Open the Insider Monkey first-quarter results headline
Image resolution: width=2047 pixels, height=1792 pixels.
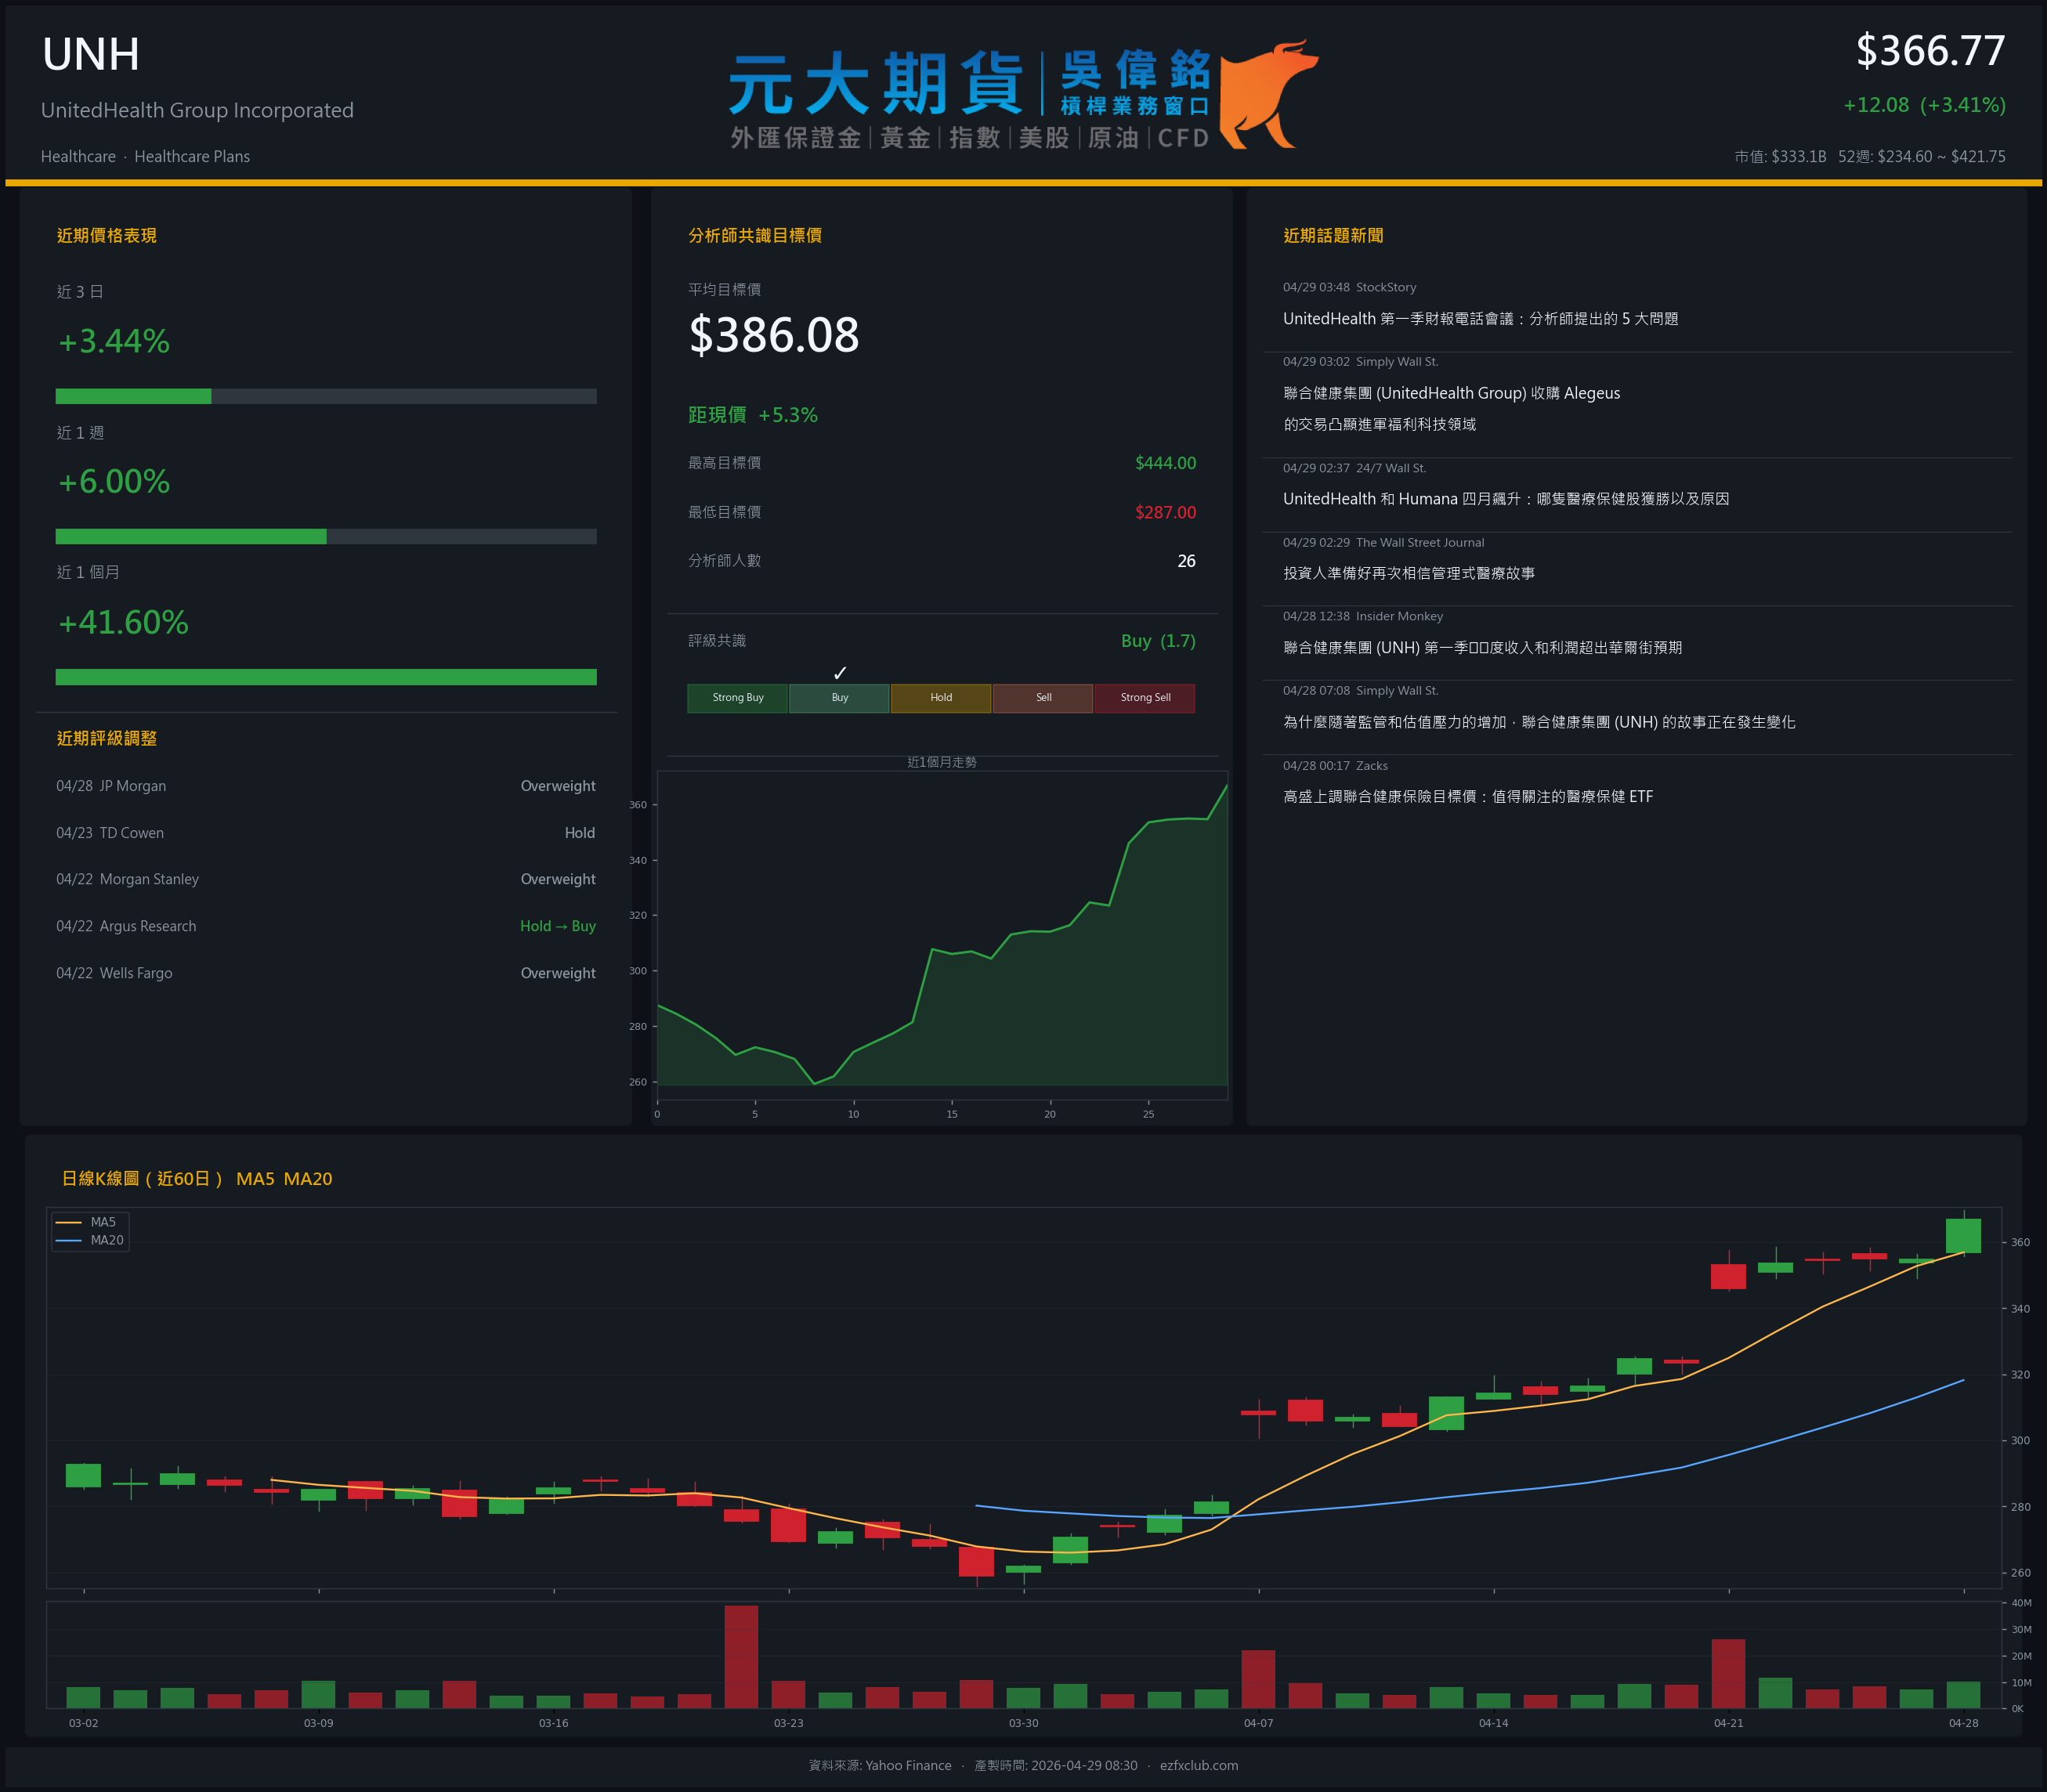[x=1482, y=648]
